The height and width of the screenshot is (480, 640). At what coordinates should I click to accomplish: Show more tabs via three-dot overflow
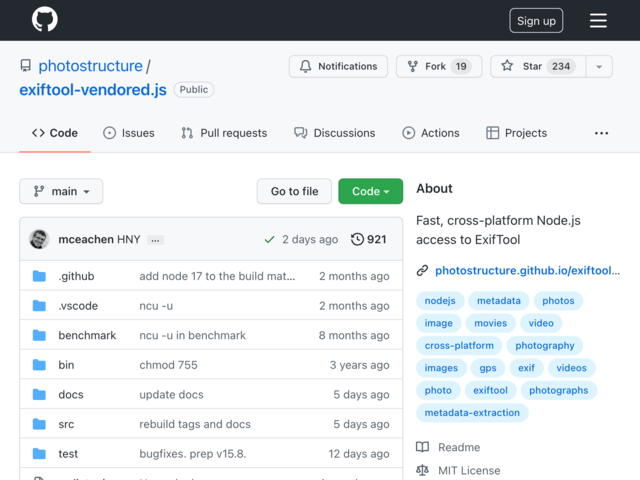tap(601, 133)
